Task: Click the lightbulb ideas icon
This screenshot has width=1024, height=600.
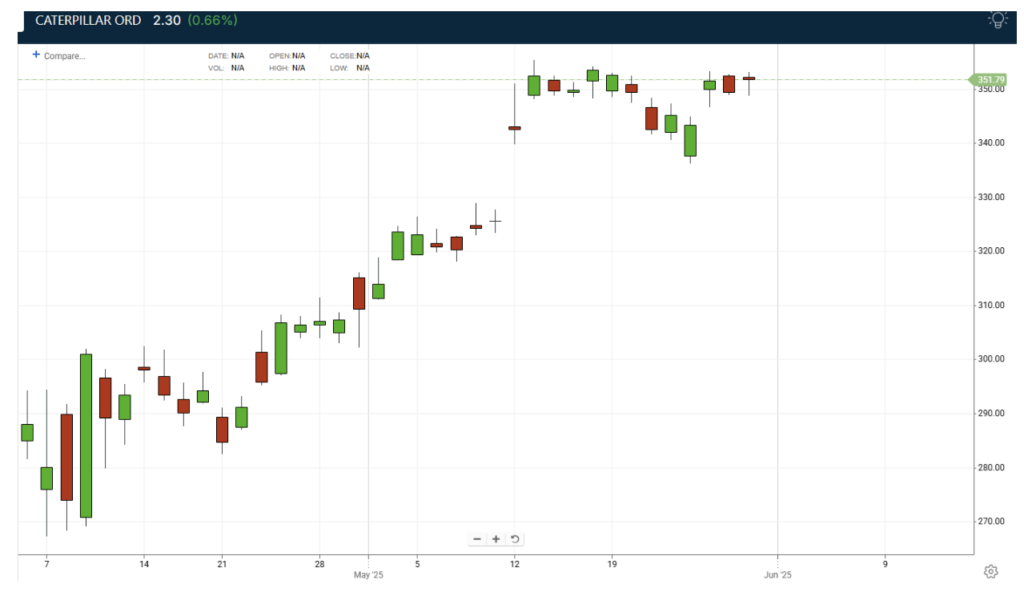Action: [997, 20]
